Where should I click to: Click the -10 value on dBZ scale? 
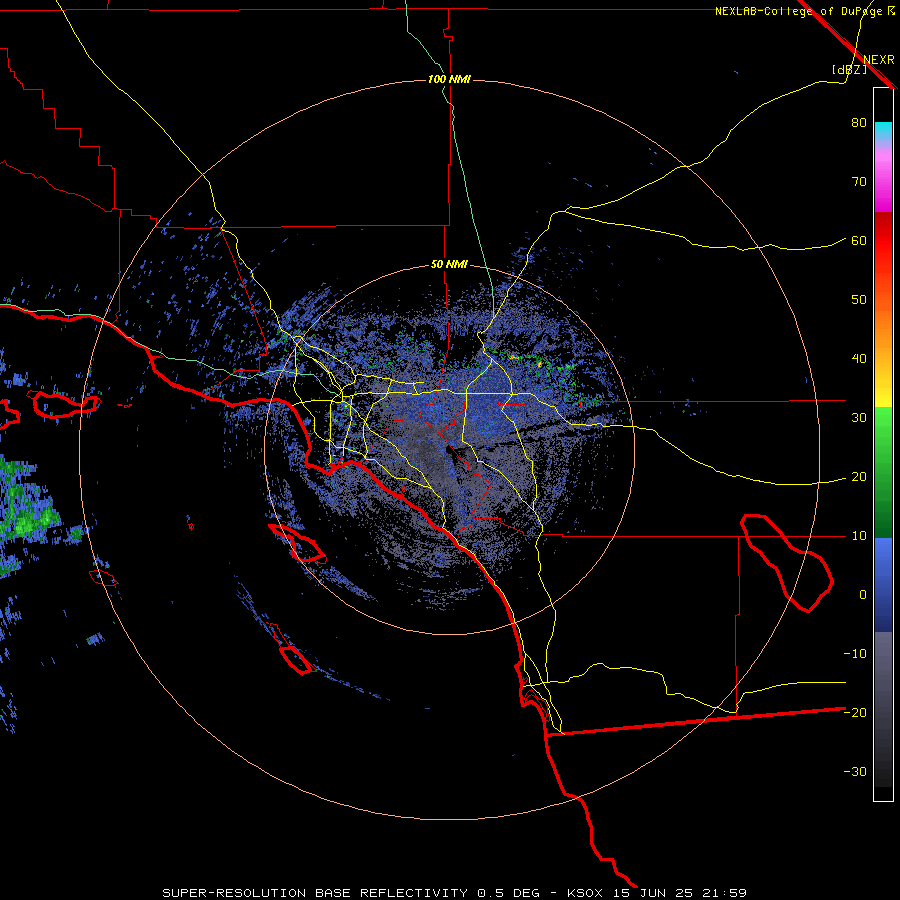pyautogui.click(x=855, y=654)
